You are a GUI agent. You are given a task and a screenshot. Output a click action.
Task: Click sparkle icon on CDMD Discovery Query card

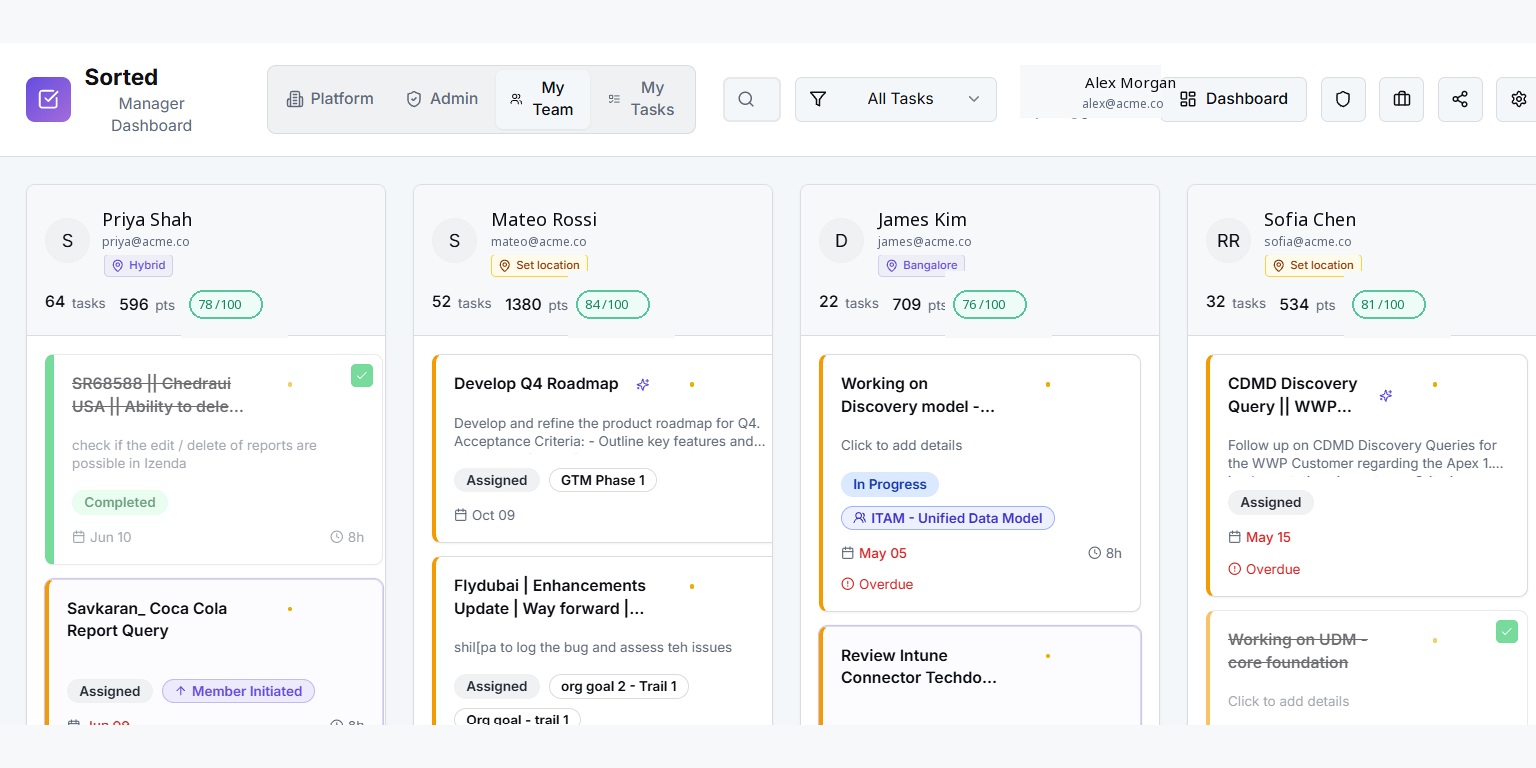point(1386,396)
